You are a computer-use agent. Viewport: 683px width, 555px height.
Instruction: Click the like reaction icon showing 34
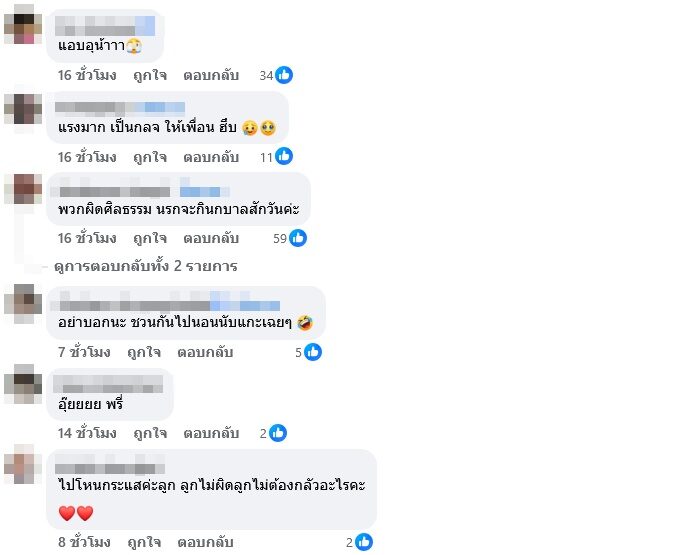[x=284, y=75]
